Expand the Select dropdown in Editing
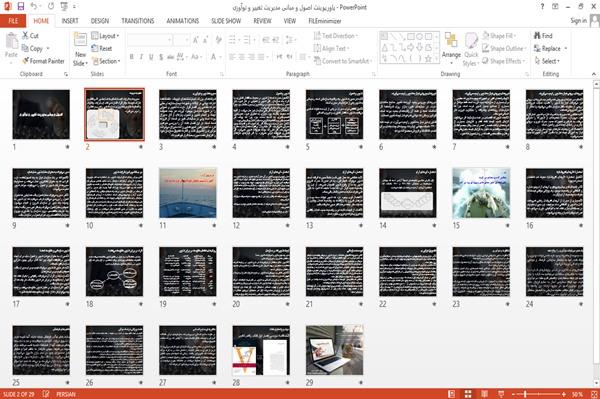 [547, 61]
